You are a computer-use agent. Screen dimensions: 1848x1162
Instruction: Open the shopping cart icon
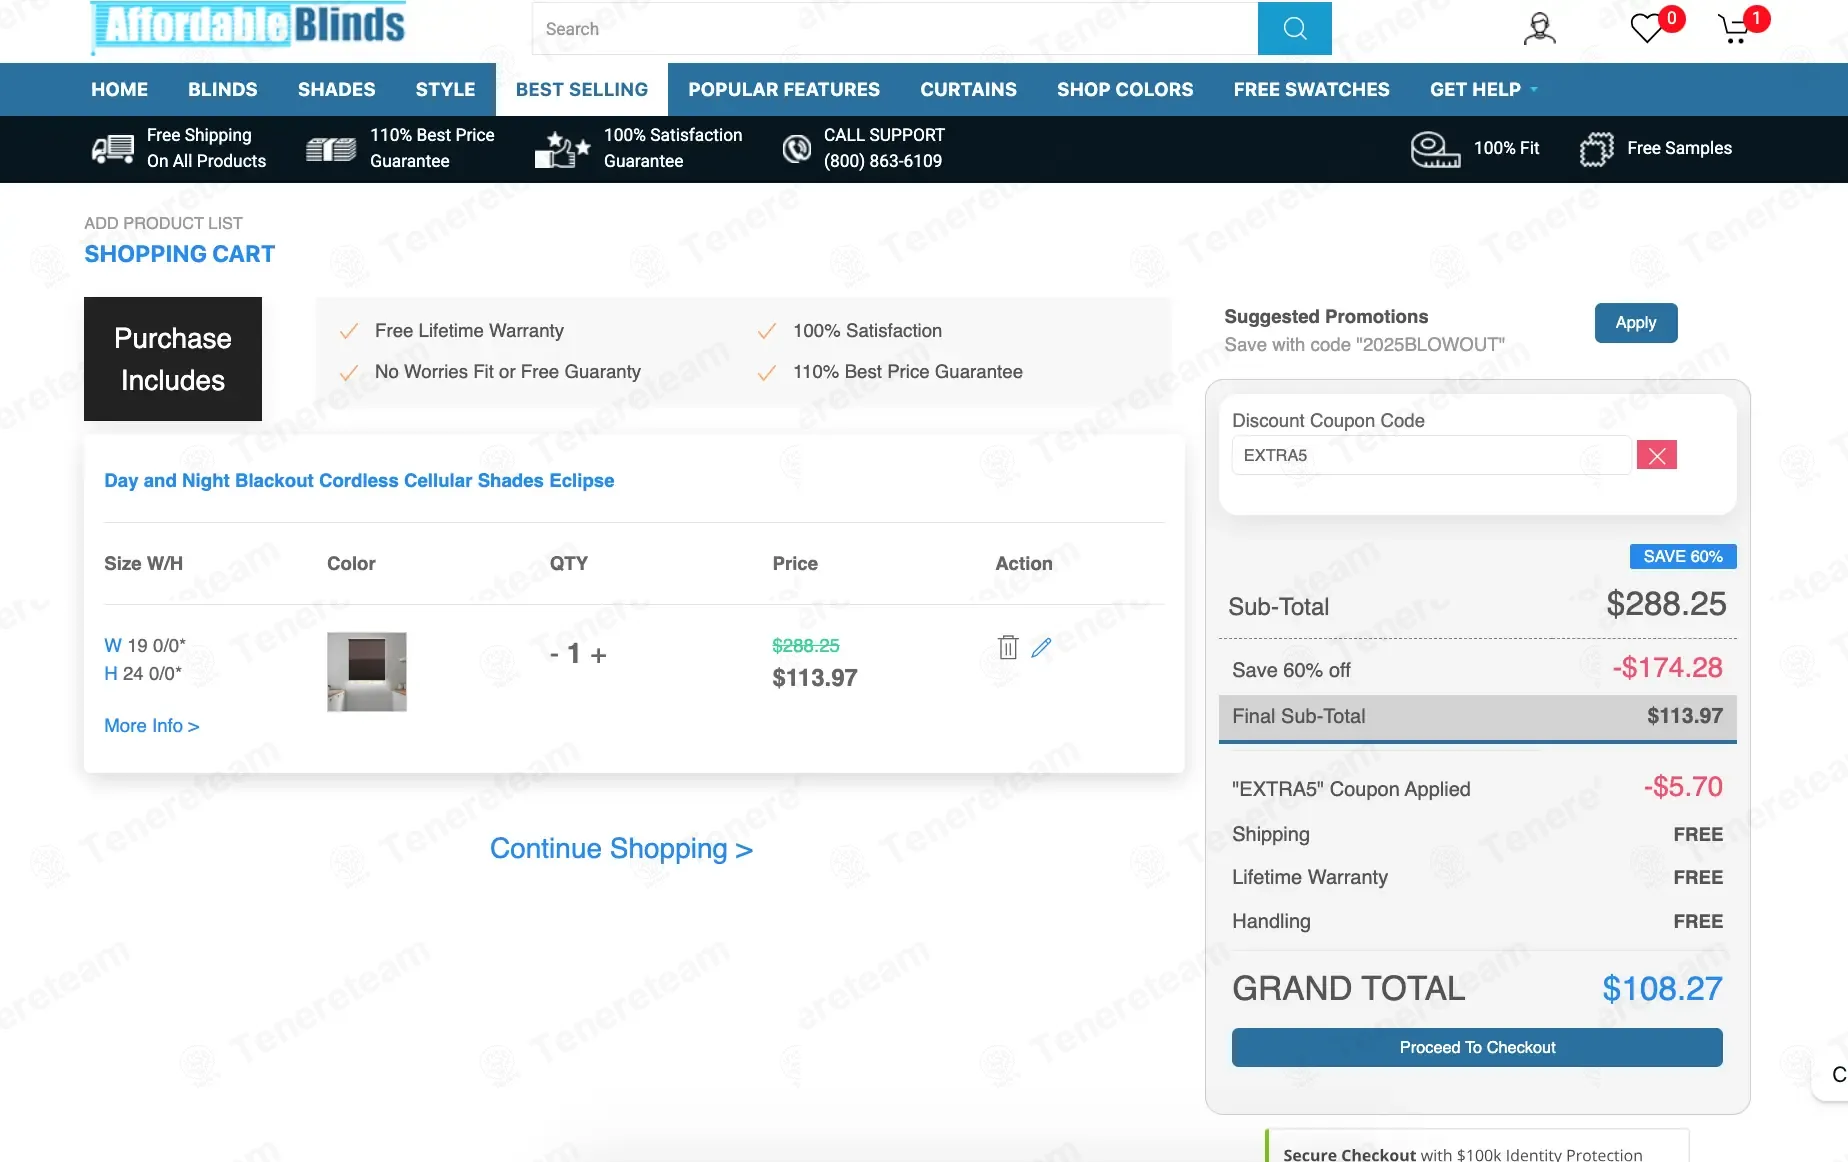click(1734, 28)
